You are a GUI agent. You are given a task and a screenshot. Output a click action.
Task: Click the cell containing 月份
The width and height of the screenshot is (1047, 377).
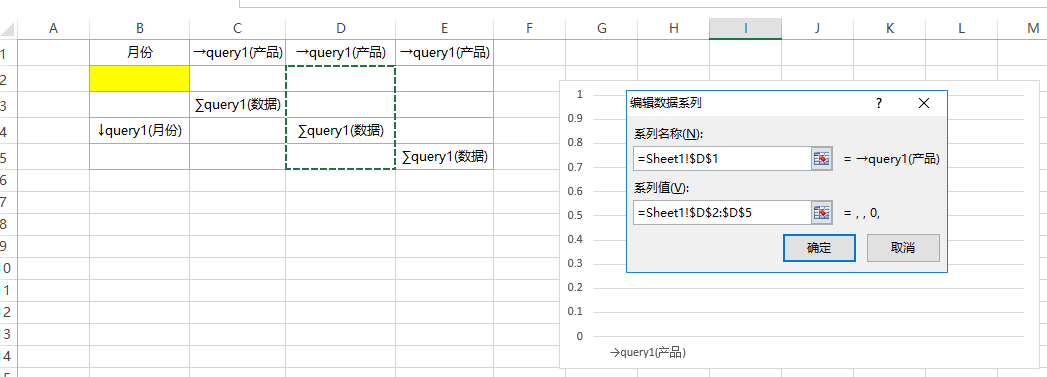point(140,53)
